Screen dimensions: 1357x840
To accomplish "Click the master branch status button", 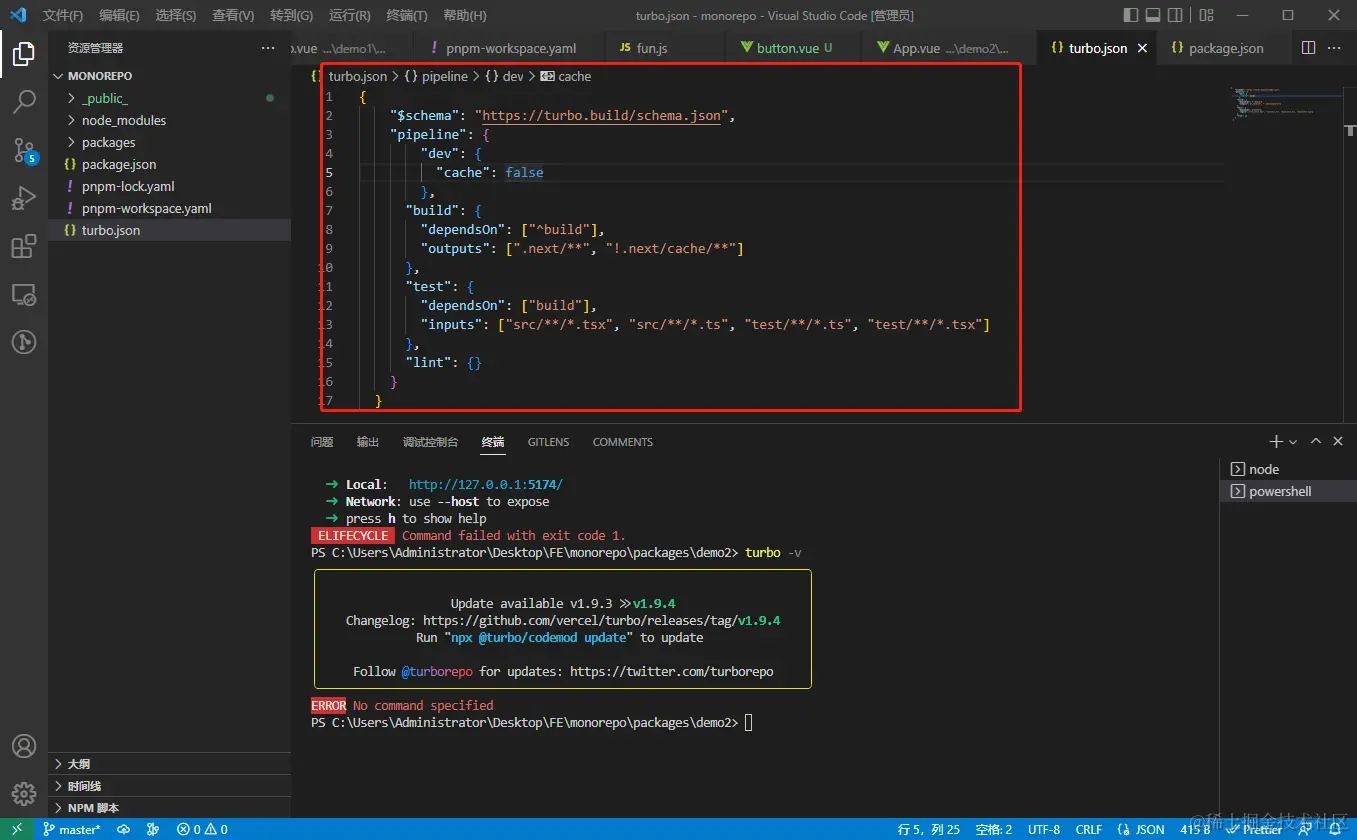I will tap(72, 829).
